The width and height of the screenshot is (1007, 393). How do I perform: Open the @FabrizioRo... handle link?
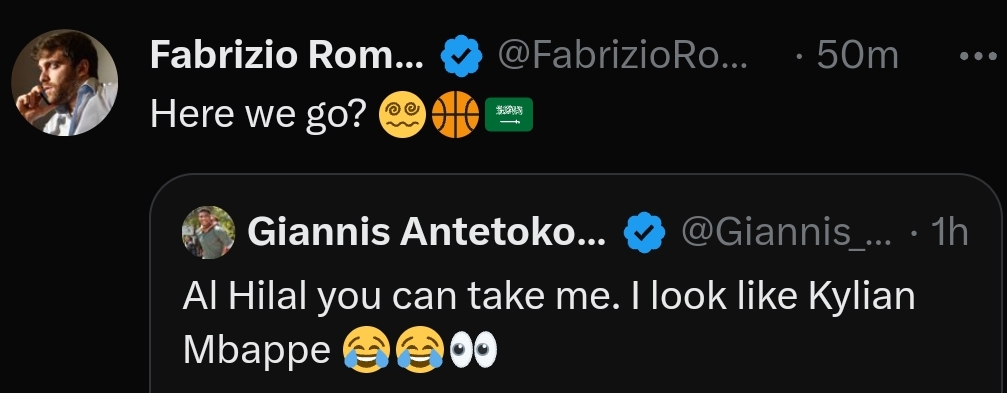click(622, 57)
